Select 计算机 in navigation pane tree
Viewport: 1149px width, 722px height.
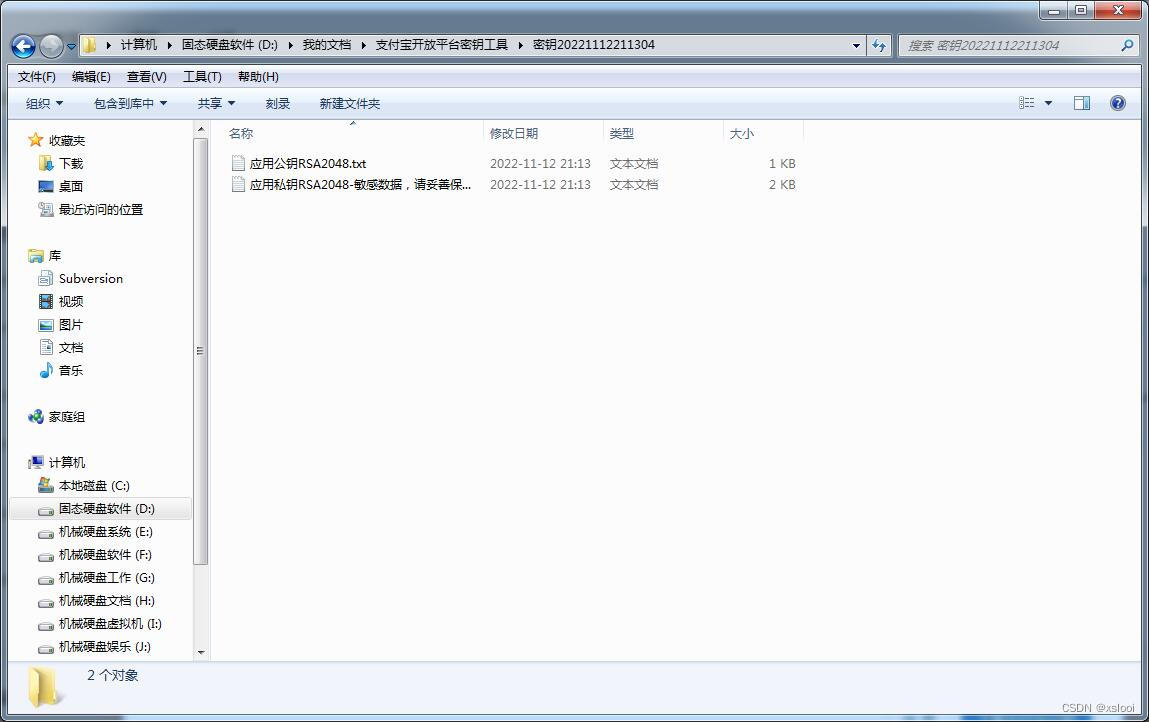point(67,463)
